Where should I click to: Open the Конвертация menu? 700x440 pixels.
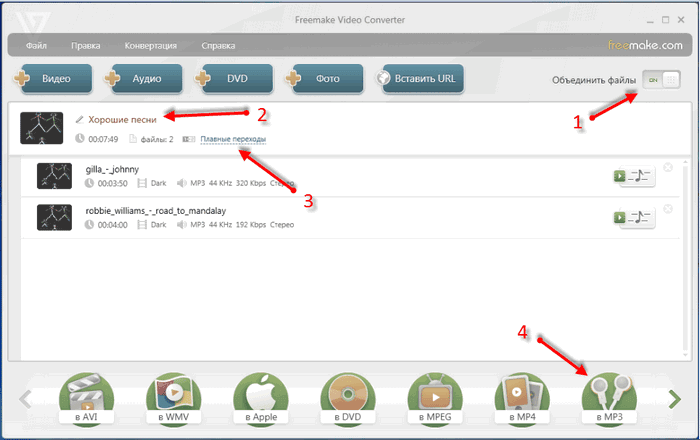[150, 46]
